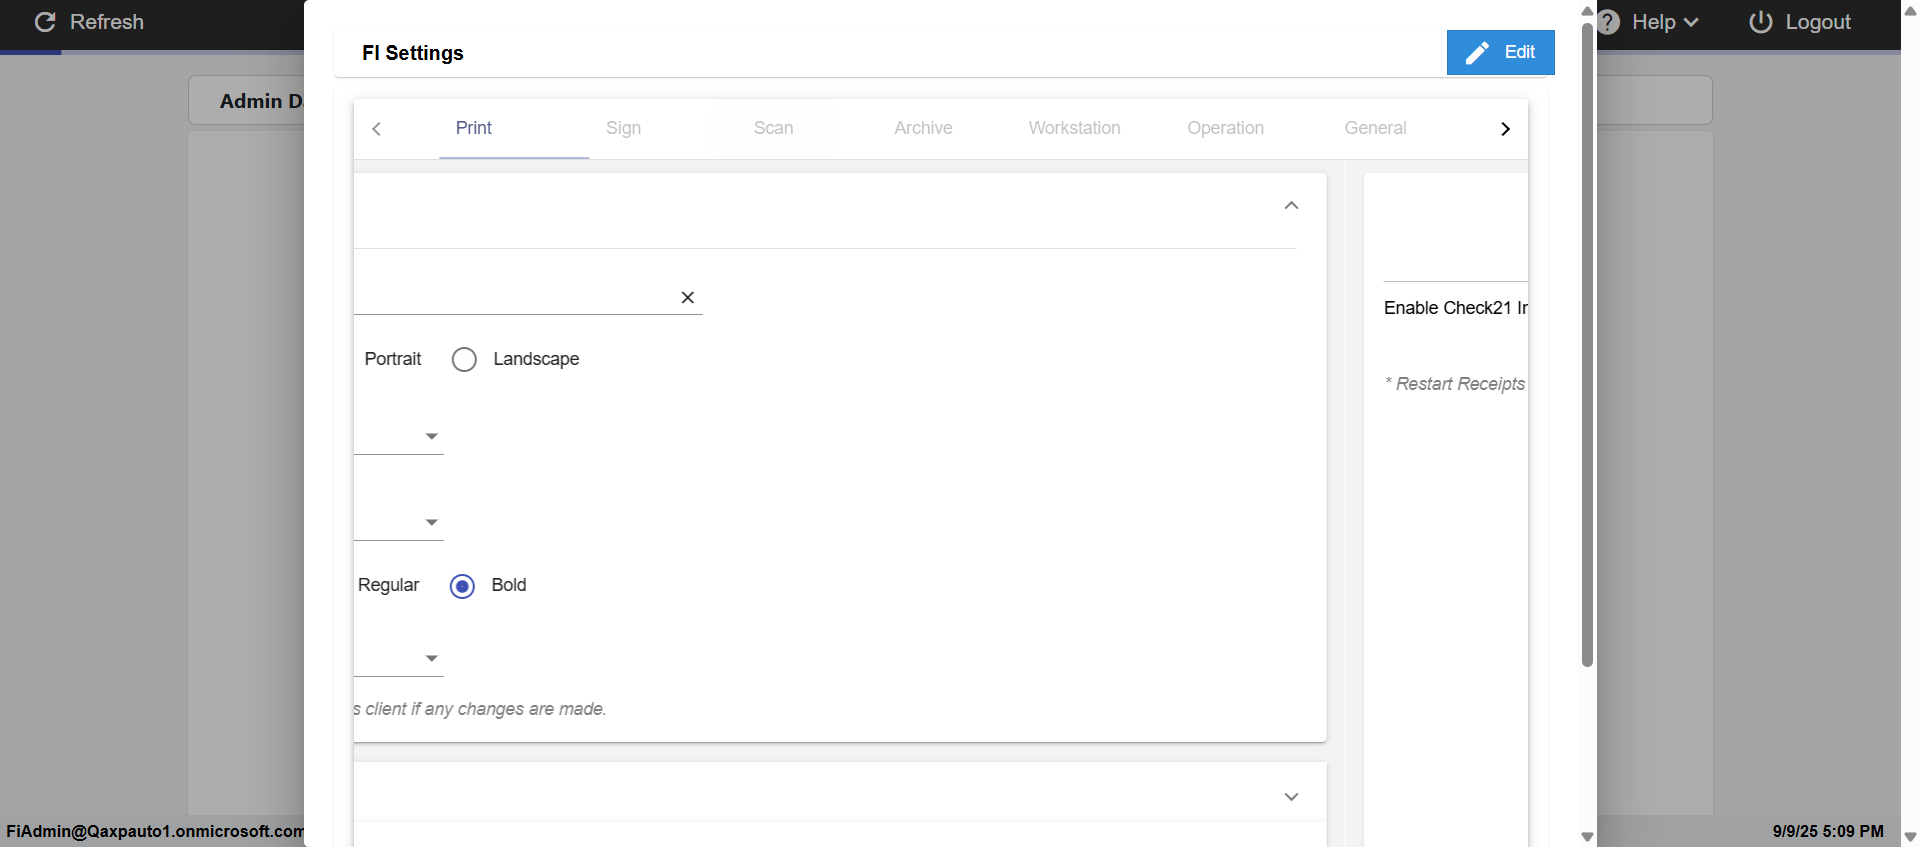Select the Landscape orientation option
The height and width of the screenshot is (847, 1920).
(464, 359)
